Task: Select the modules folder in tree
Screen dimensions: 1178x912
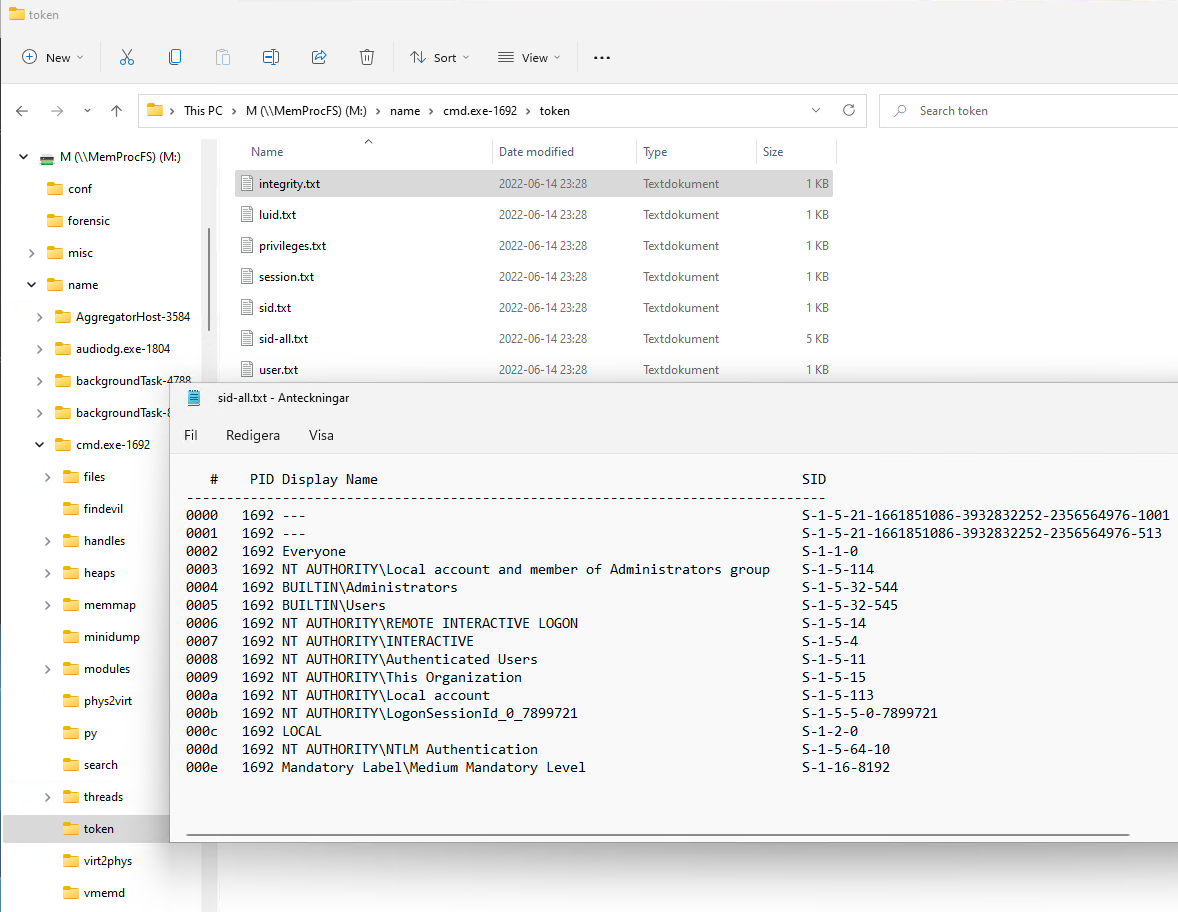Action: (x=107, y=669)
